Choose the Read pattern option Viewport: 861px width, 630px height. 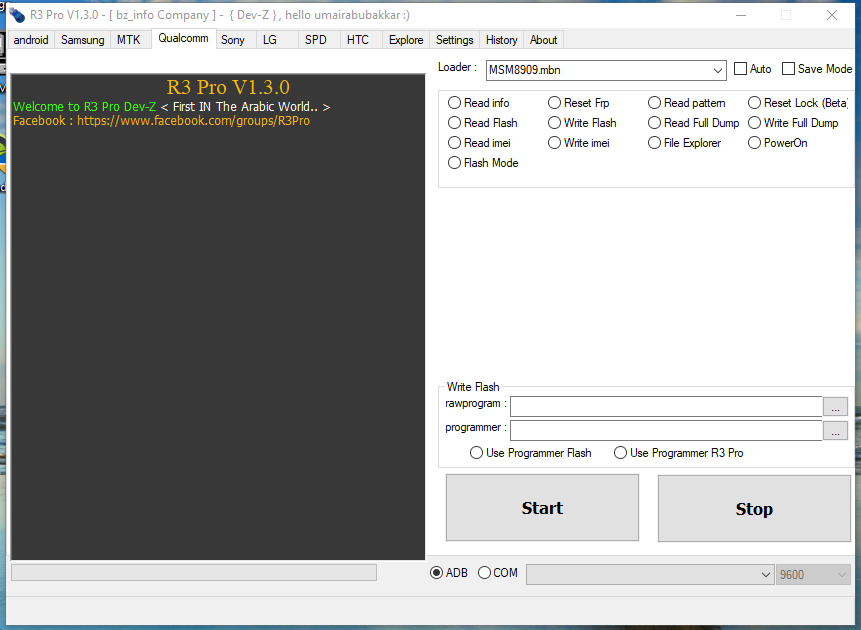pos(687,103)
